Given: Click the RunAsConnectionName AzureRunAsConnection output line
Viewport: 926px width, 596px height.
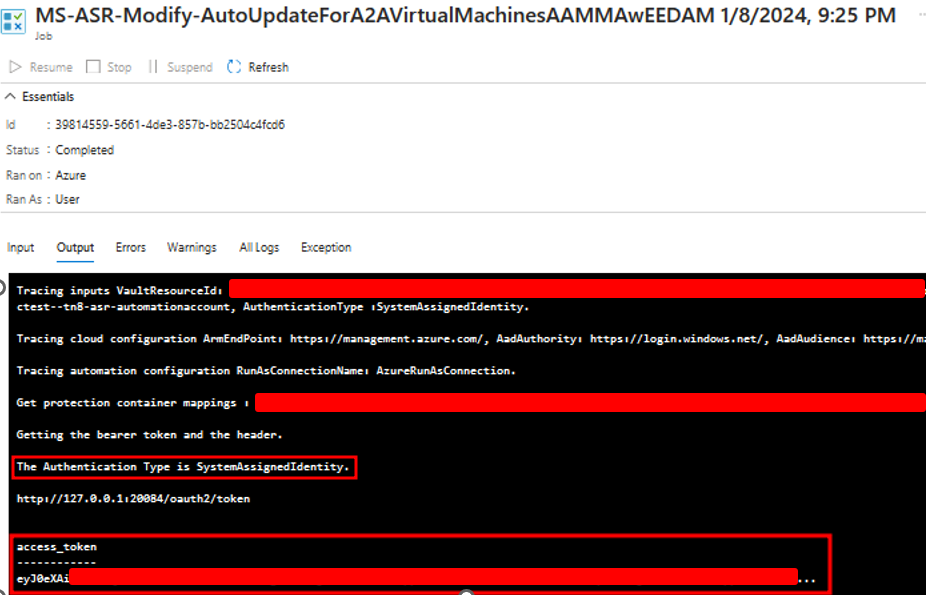Looking at the screenshot, I should [266, 370].
